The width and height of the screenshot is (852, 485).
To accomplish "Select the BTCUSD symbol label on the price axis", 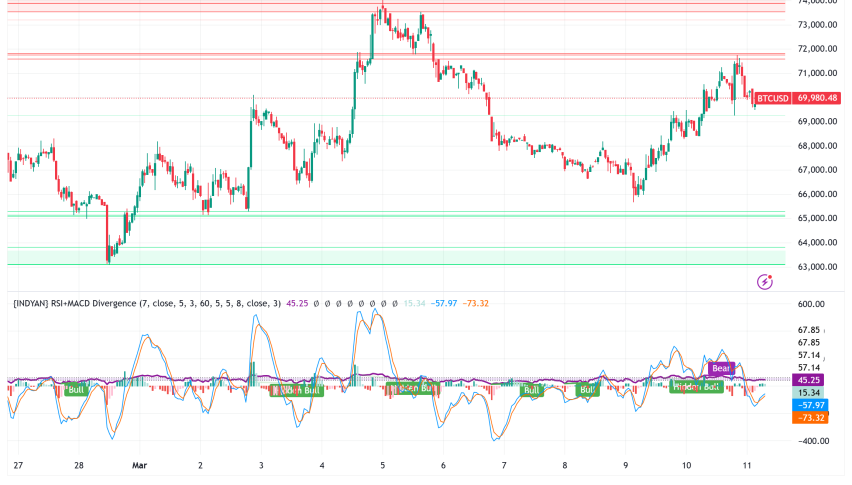I will (773, 98).
